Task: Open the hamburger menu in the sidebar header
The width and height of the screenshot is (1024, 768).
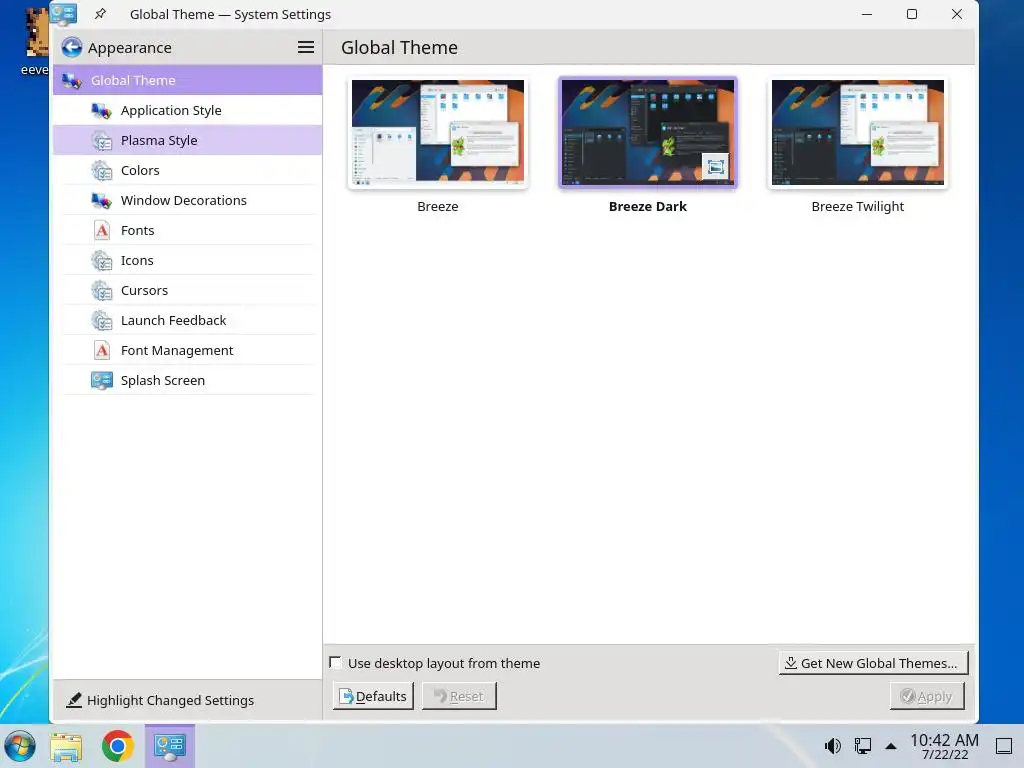Action: point(306,47)
